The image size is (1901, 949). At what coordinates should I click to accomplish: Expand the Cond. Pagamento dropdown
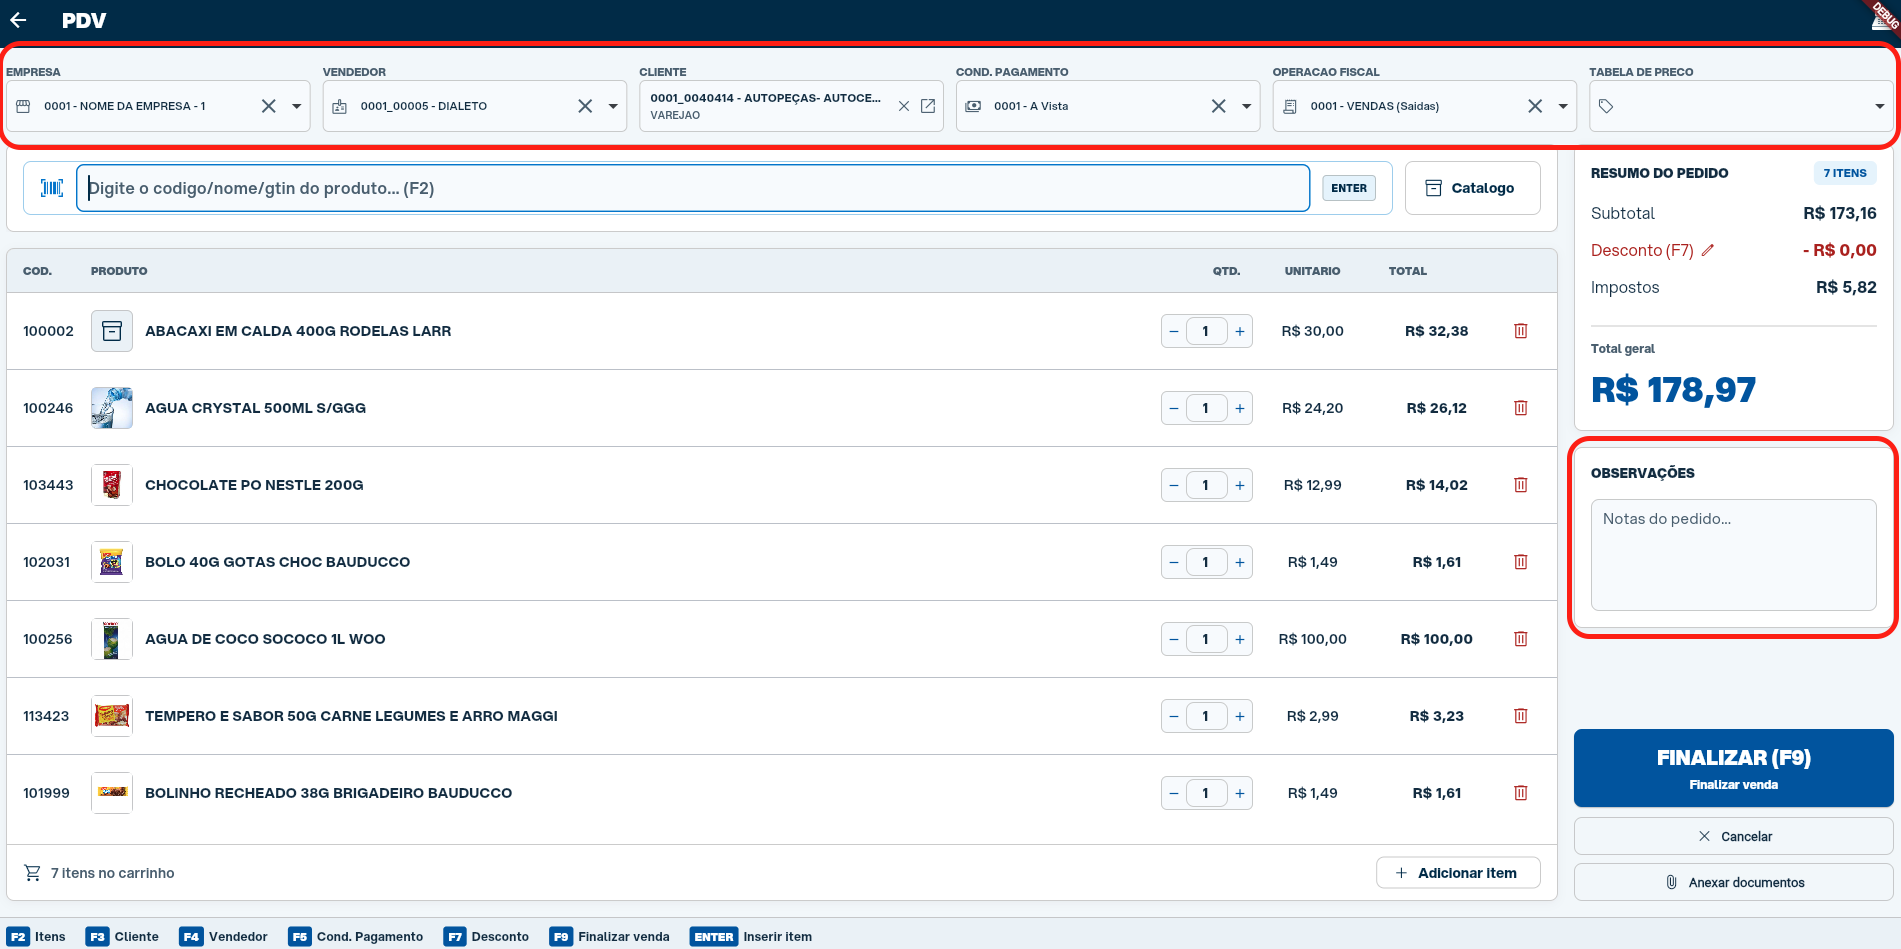[1246, 106]
